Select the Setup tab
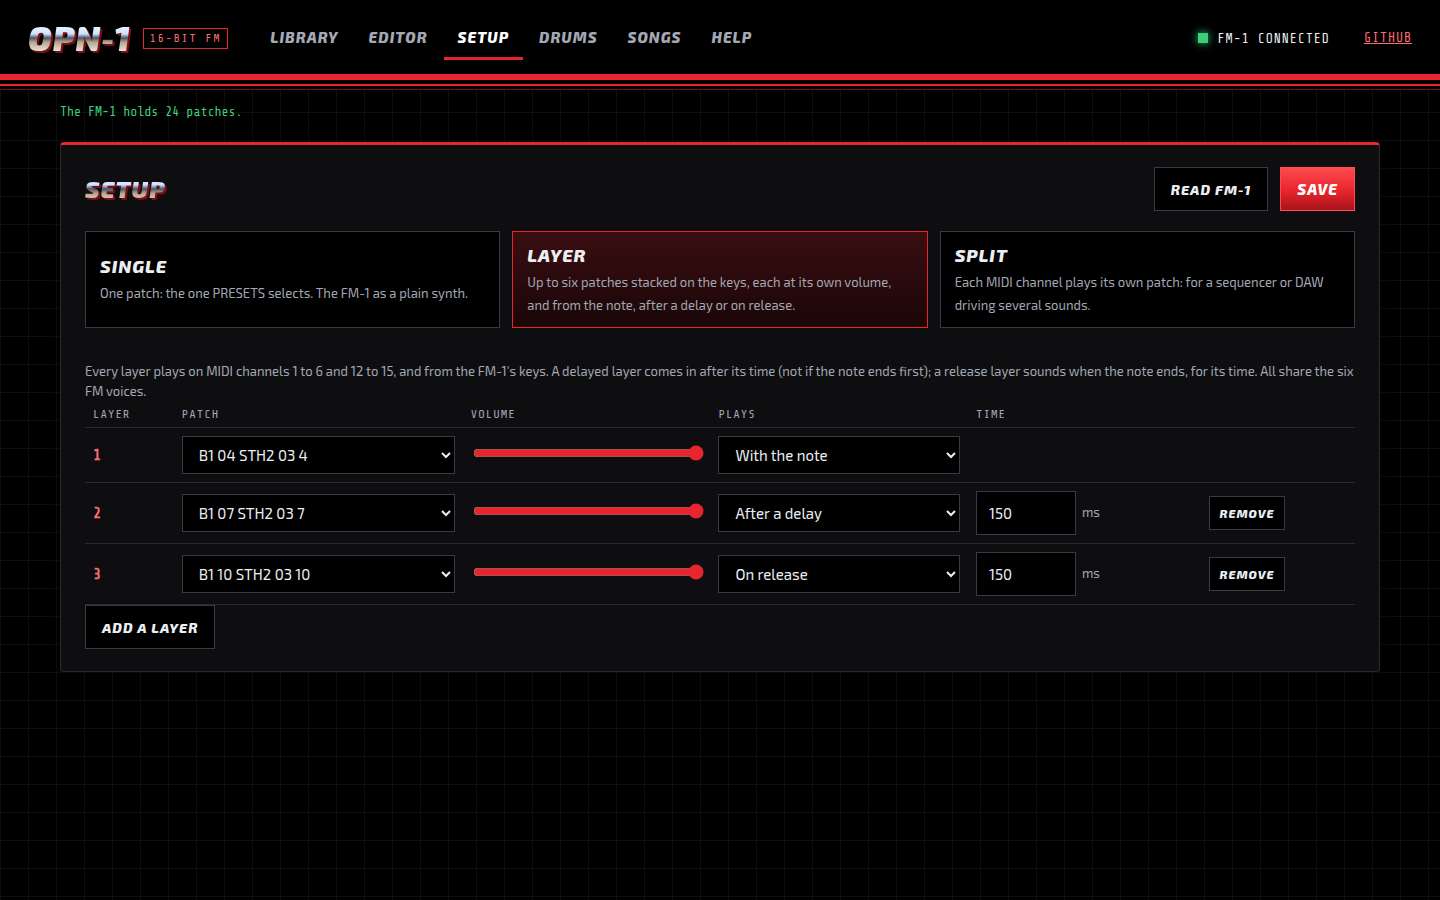 [483, 38]
